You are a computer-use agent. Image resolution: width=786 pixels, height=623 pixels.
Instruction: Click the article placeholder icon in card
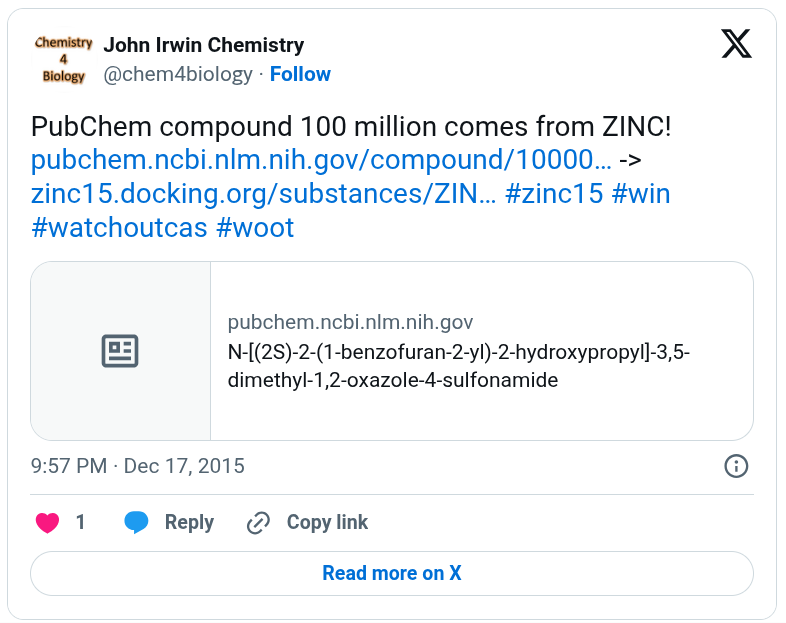point(120,351)
